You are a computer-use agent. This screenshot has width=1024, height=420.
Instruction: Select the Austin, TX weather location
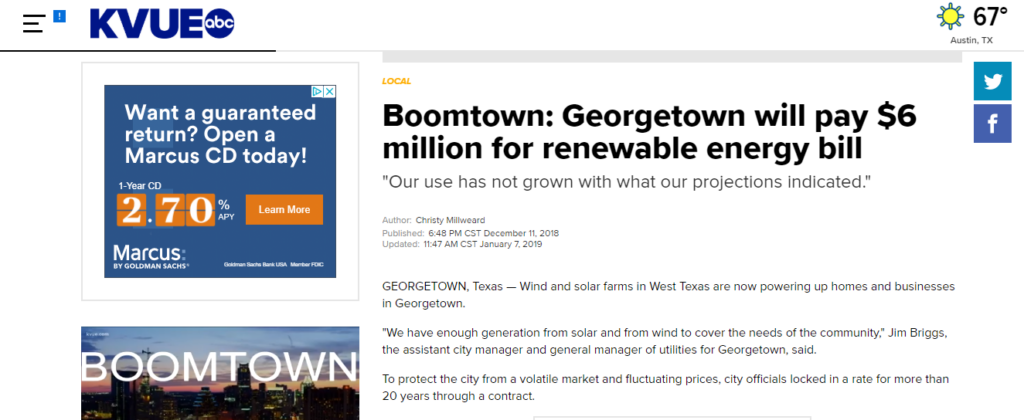pyautogui.click(x=972, y=40)
